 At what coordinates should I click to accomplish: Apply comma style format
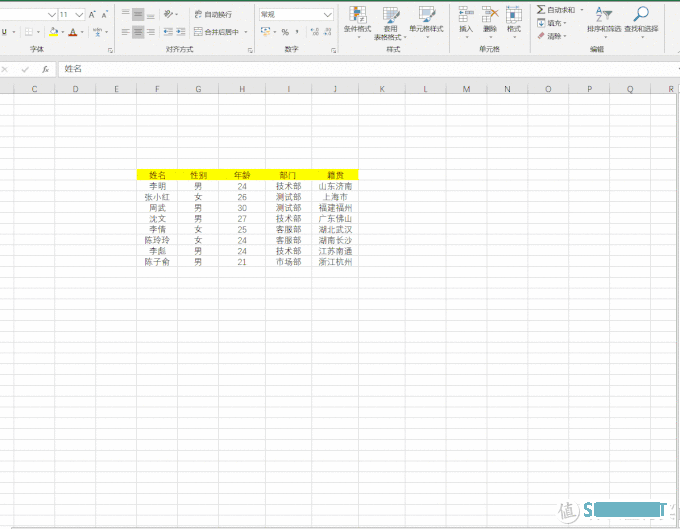(297, 32)
